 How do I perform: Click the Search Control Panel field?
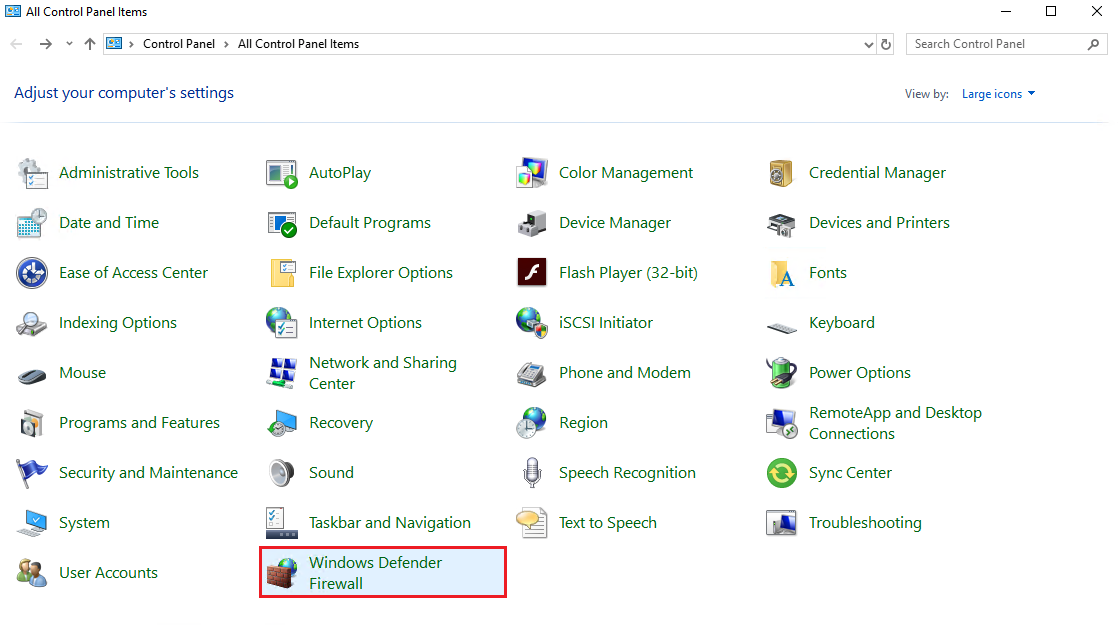[x=1006, y=44]
